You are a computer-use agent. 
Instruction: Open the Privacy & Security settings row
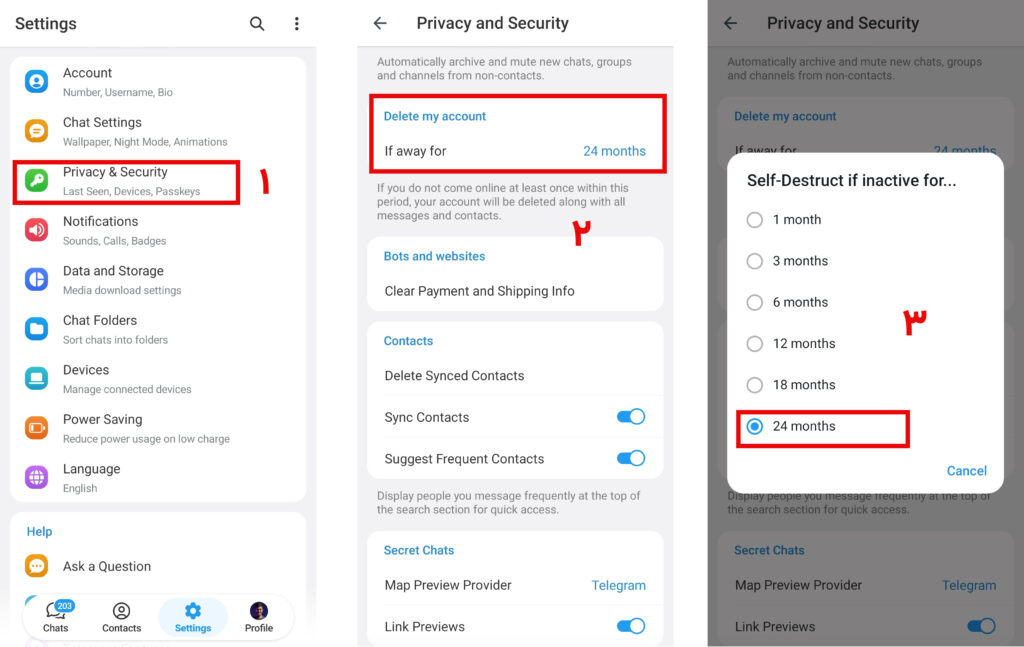[x=126, y=181]
